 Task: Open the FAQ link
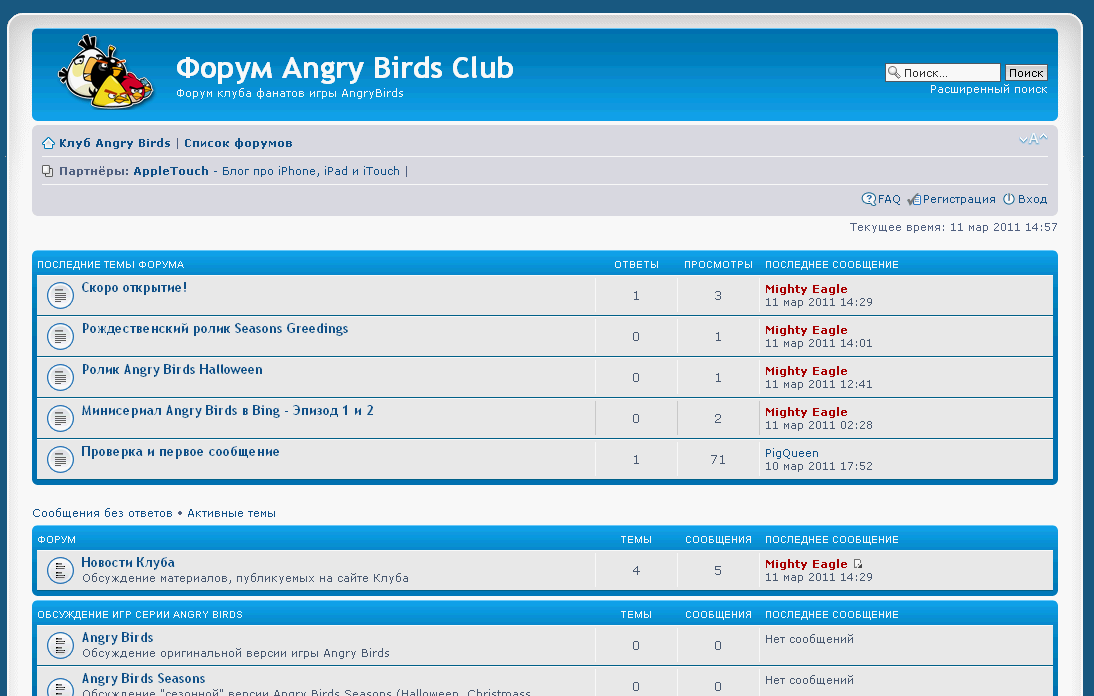coord(890,199)
